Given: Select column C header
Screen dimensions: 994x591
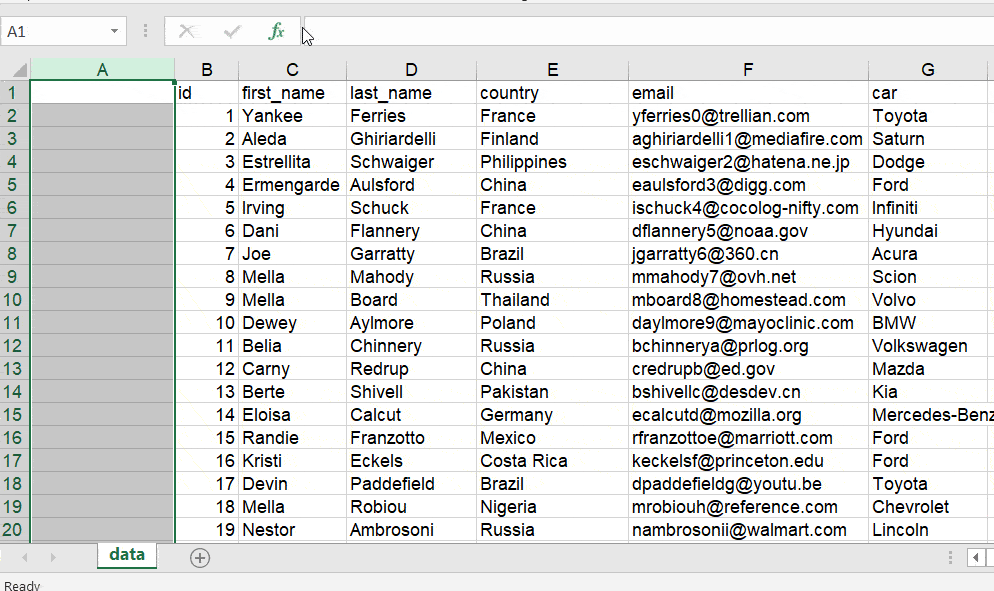Looking at the screenshot, I should tap(292, 69).
